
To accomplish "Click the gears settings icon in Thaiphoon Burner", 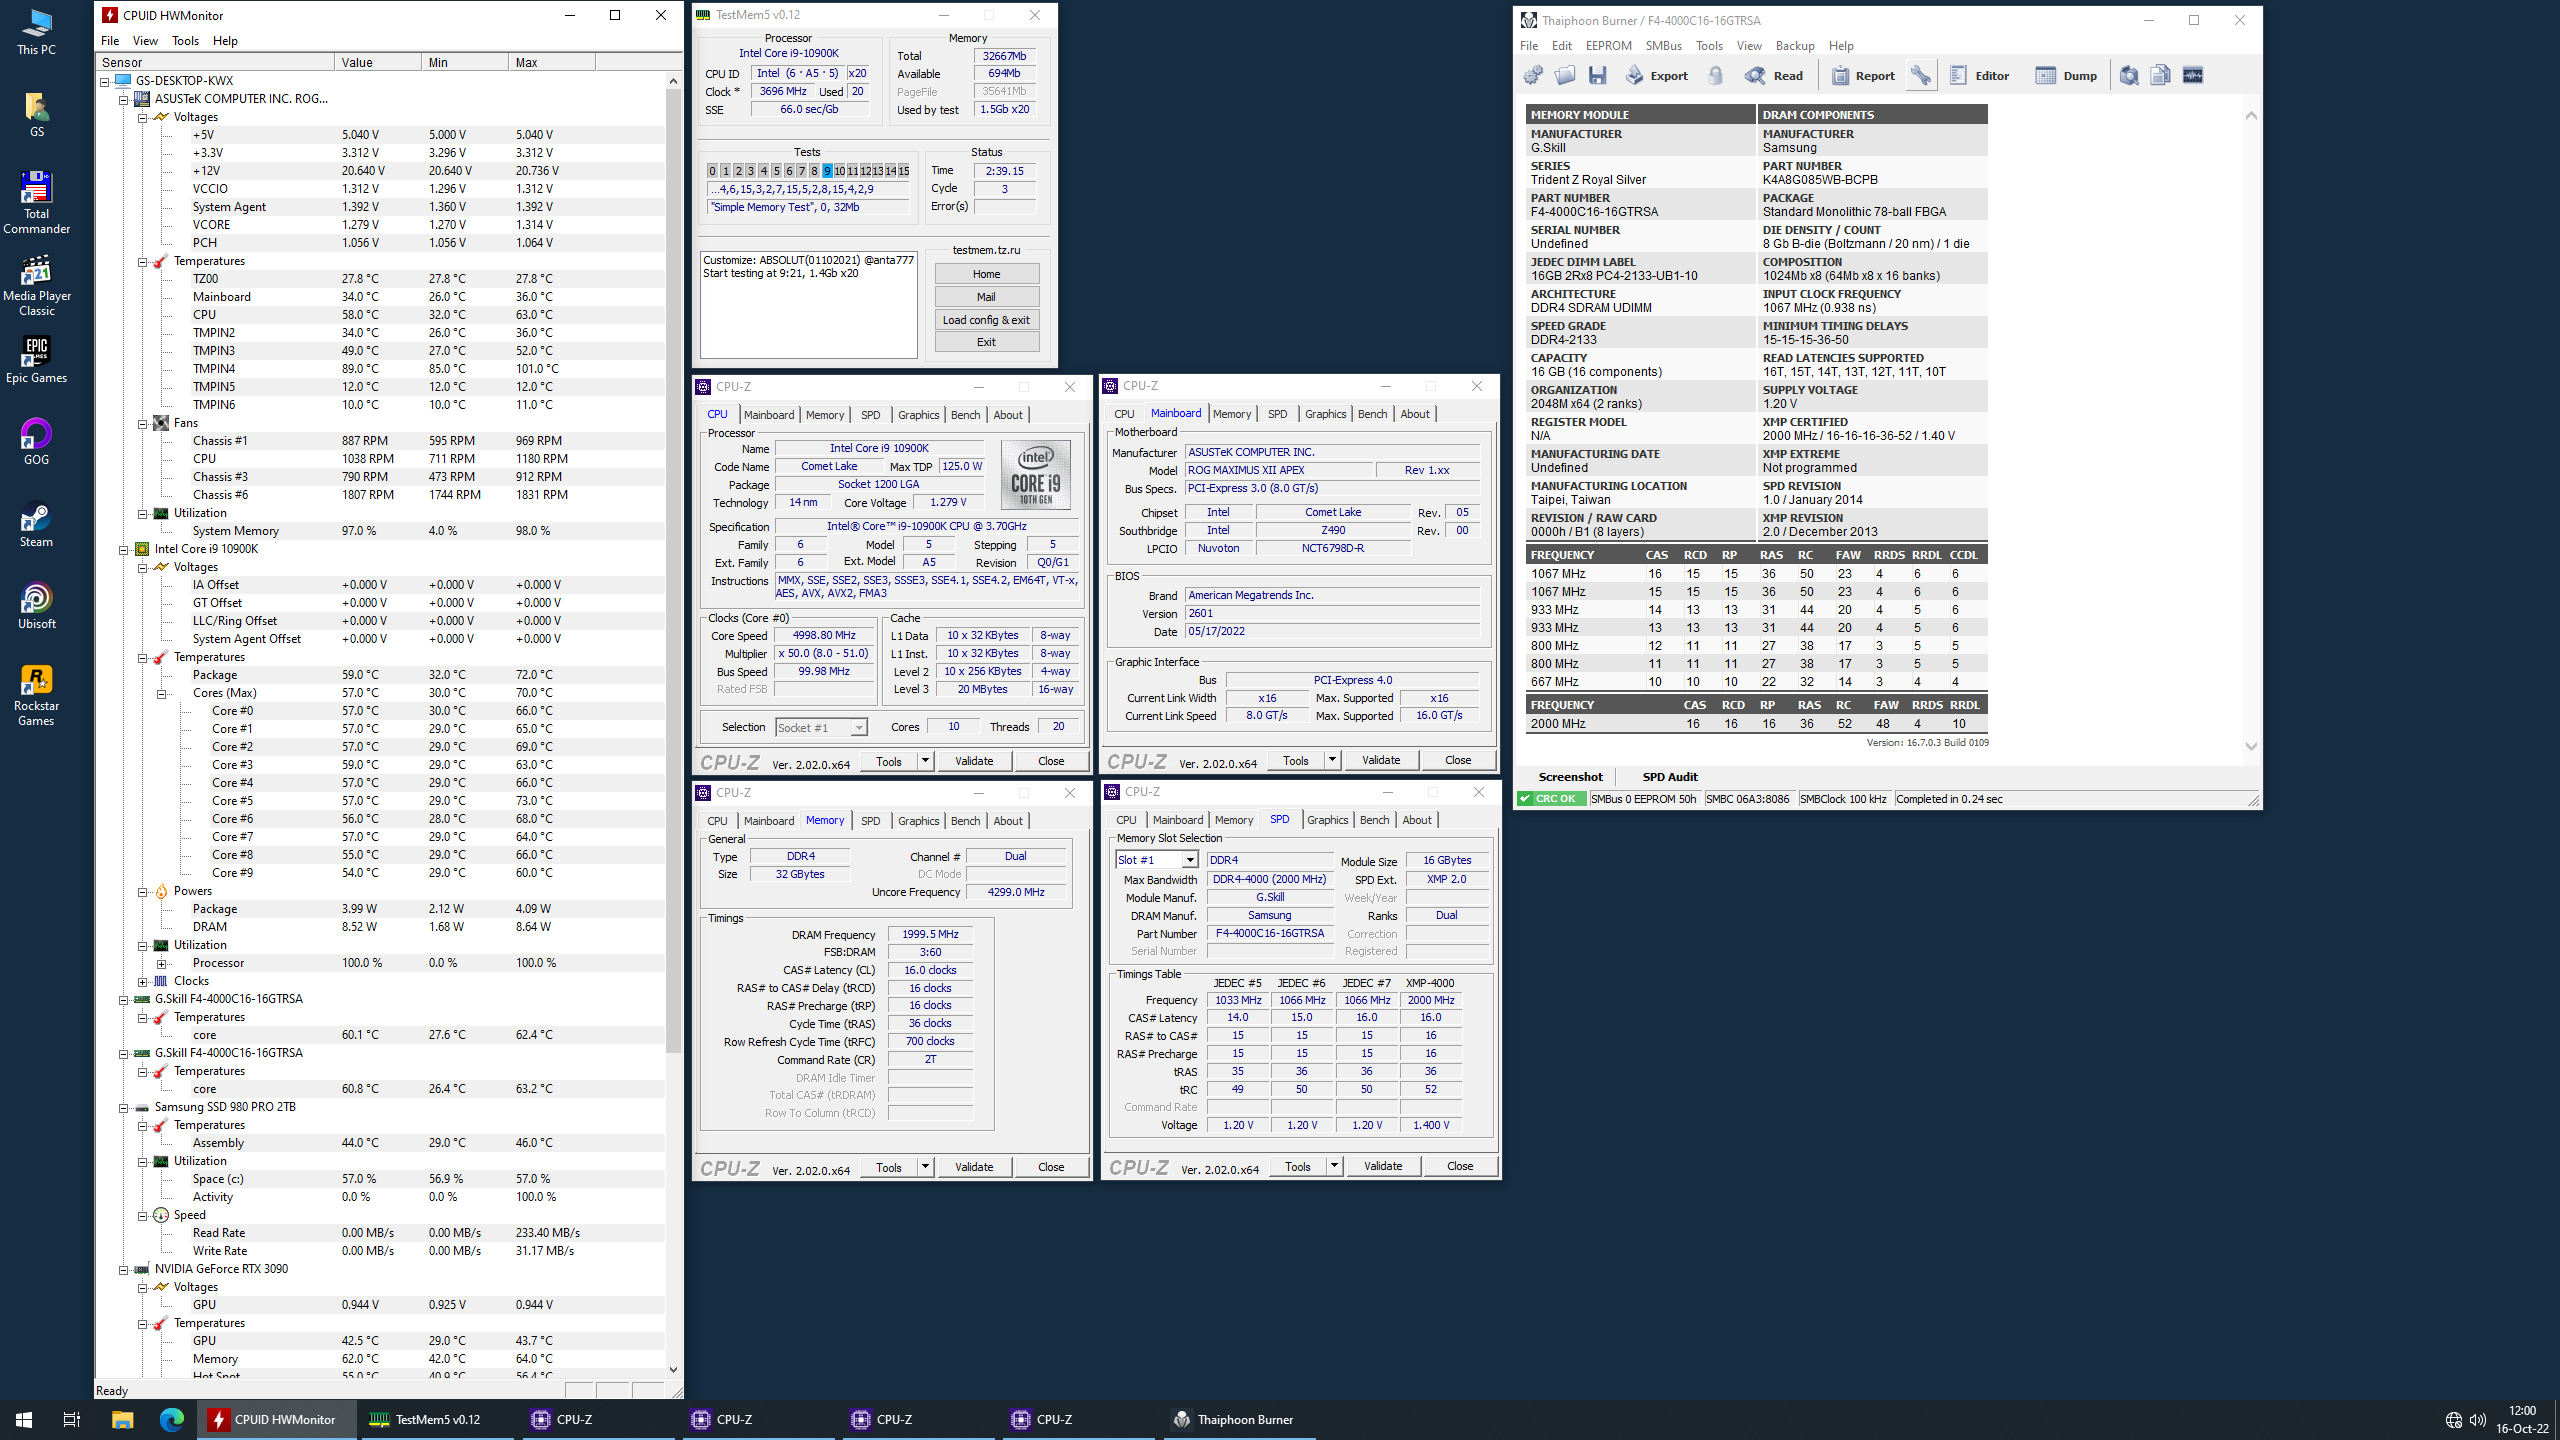I will click(x=1533, y=76).
